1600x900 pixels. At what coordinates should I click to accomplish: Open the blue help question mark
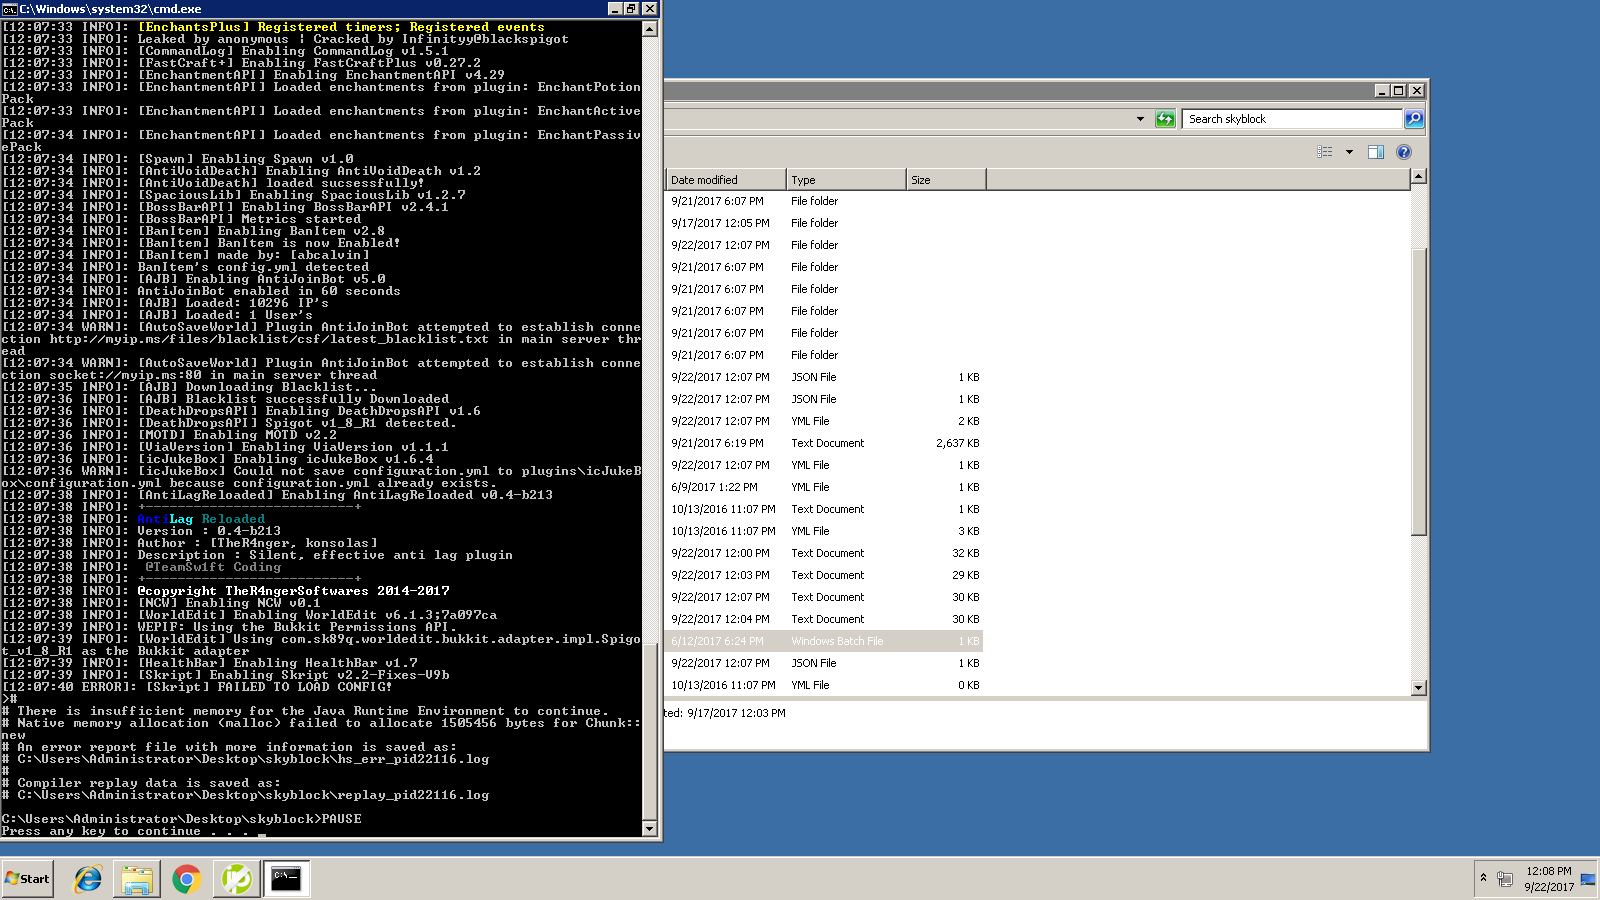tap(1403, 152)
